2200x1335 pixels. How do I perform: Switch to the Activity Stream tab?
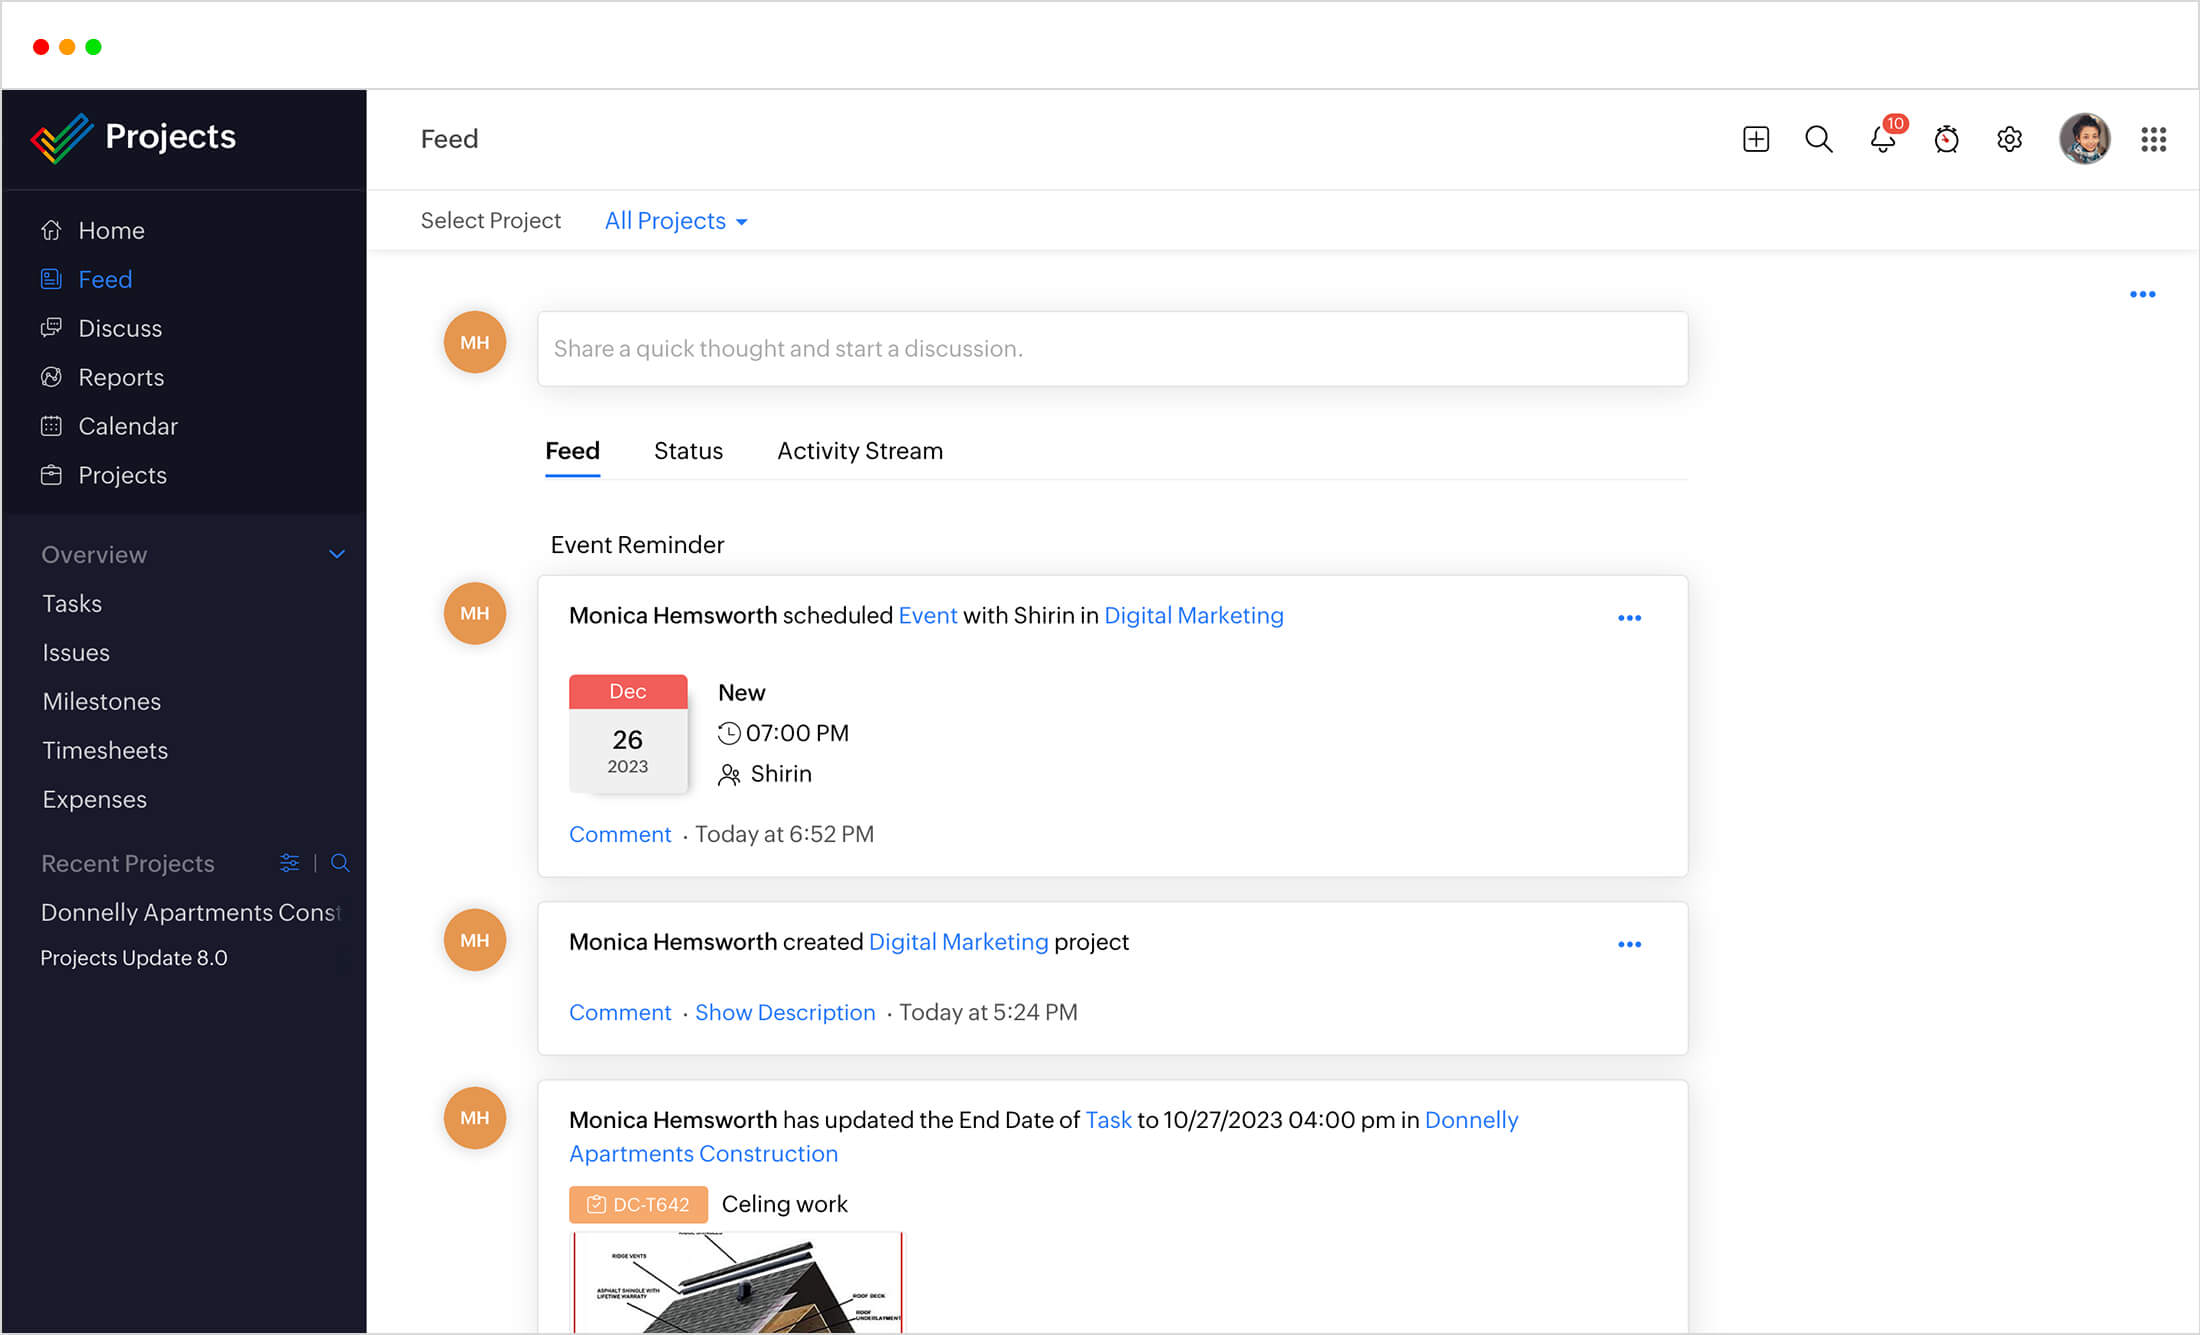(x=860, y=451)
